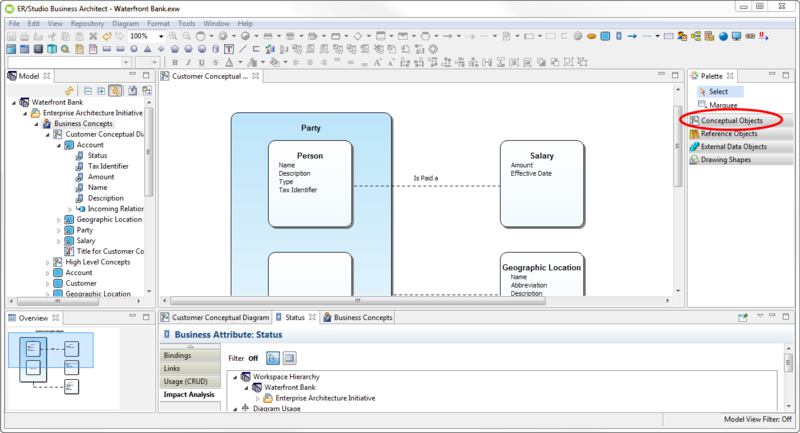Toggle table view filter button beside Filter Off
800x433 pixels.
(x=289, y=358)
